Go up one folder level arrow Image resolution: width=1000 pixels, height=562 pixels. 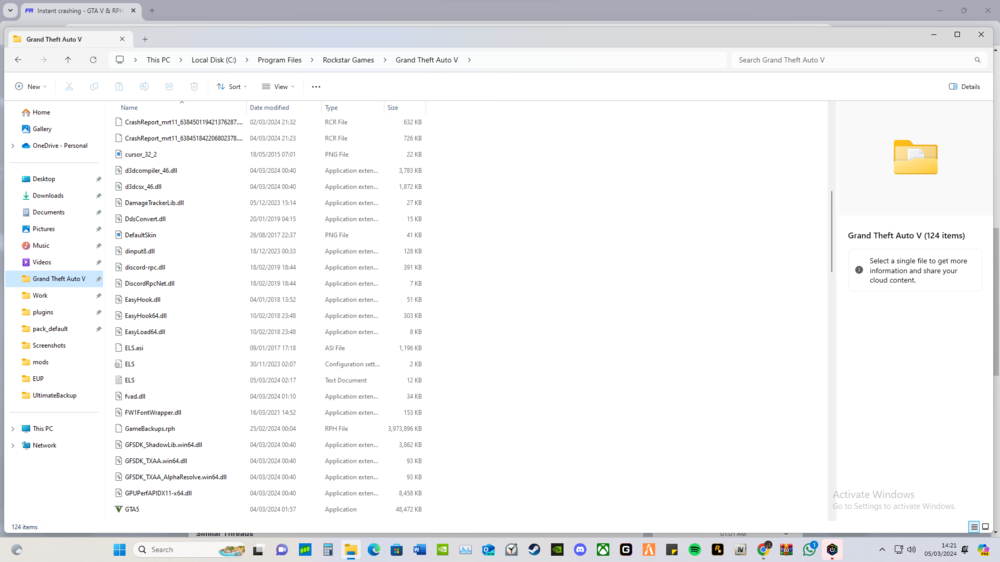pos(68,60)
